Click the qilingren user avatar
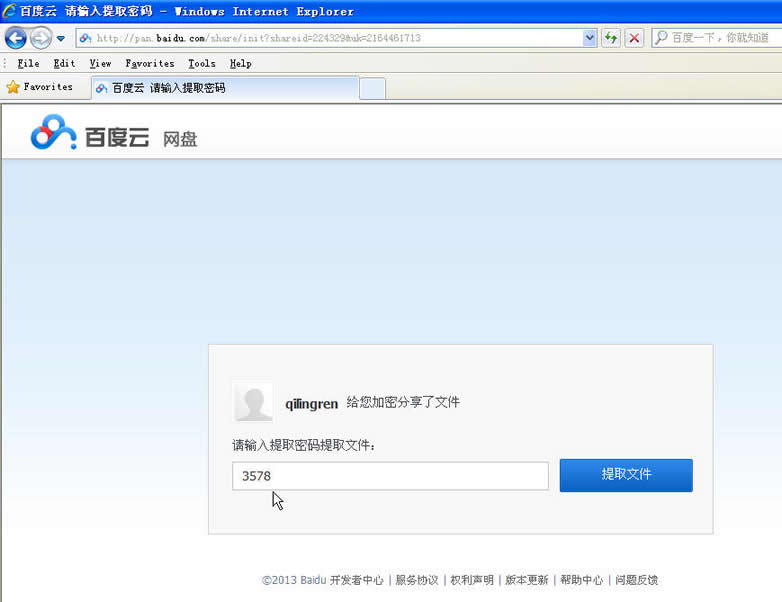782x602 pixels. [x=253, y=402]
